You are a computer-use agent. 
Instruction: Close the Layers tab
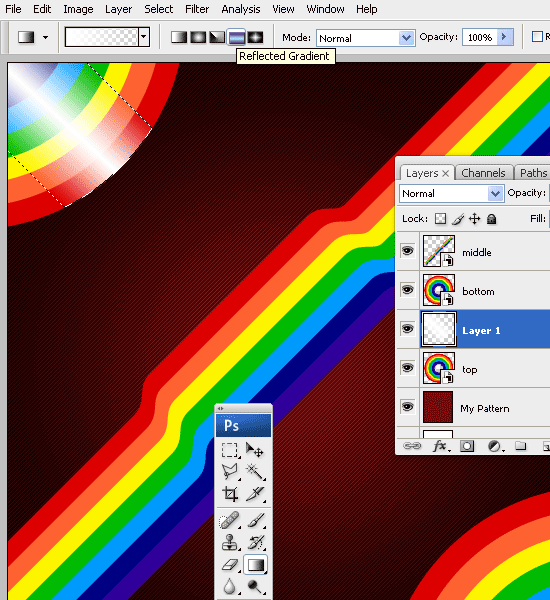tap(446, 173)
